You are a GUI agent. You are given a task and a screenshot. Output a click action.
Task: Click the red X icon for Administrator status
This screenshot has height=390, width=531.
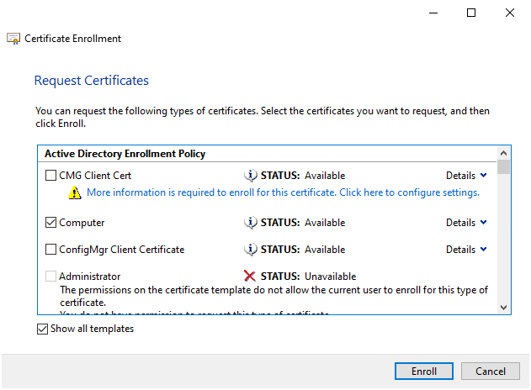[x=250, y=276]
